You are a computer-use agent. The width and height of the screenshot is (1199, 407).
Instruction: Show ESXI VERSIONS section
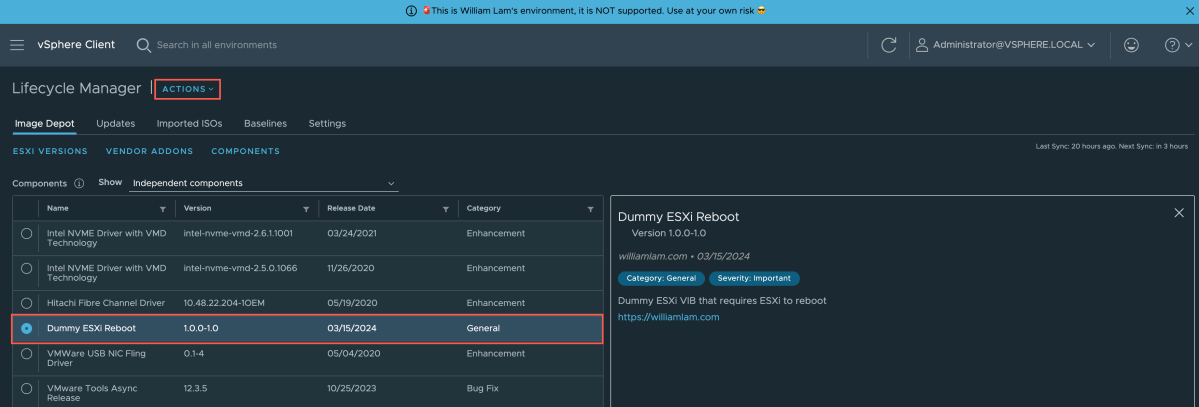(x=50, y=151)
